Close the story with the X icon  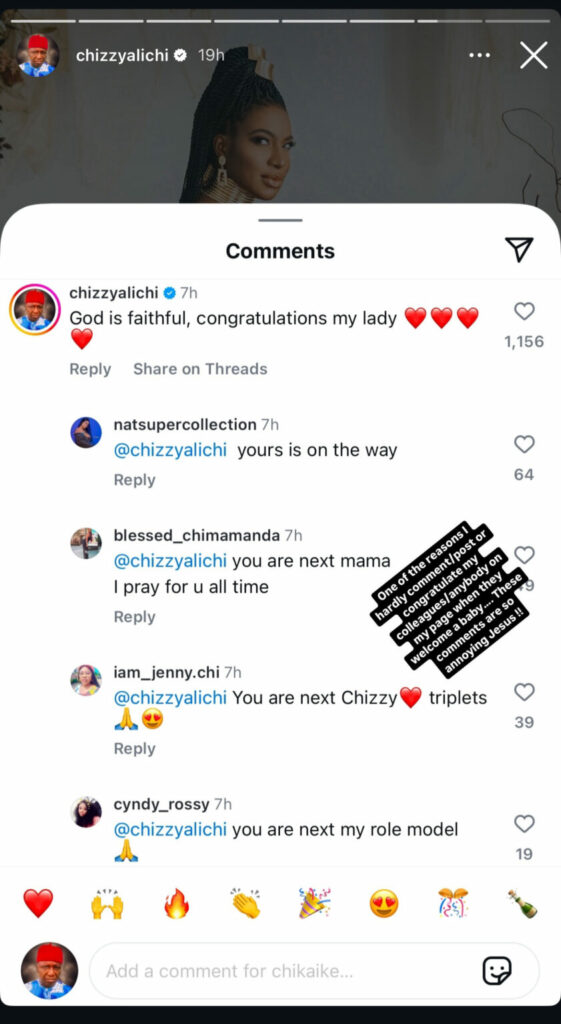(534, 56)
